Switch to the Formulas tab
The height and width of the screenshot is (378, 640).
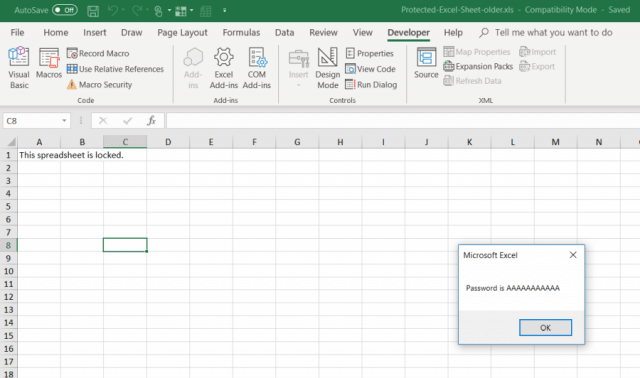[x=241, y=32]
